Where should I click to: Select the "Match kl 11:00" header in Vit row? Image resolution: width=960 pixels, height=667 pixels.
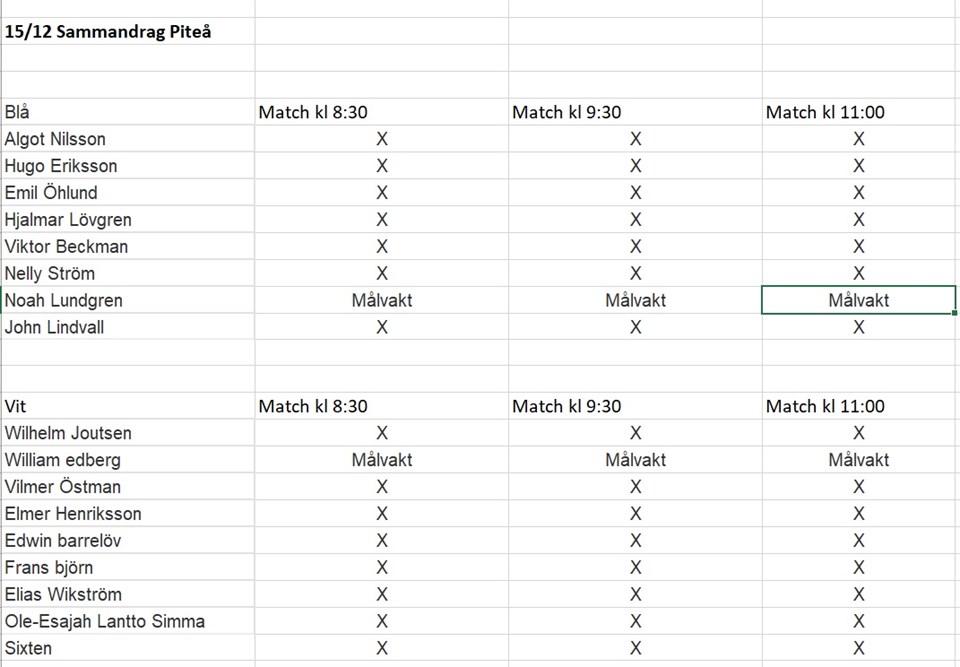[825, 406]
